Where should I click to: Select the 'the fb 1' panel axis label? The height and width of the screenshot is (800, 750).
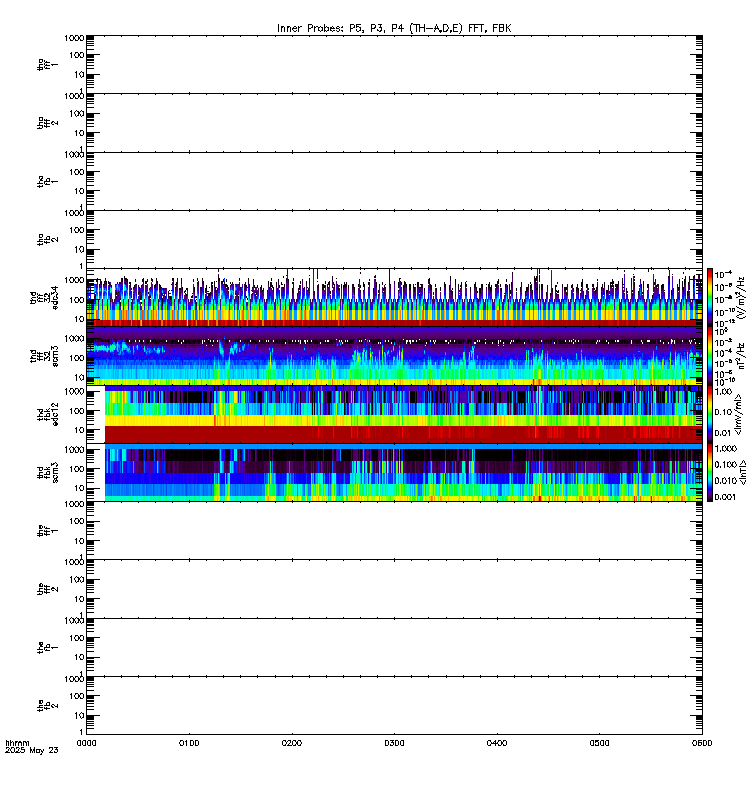[47, 647]
